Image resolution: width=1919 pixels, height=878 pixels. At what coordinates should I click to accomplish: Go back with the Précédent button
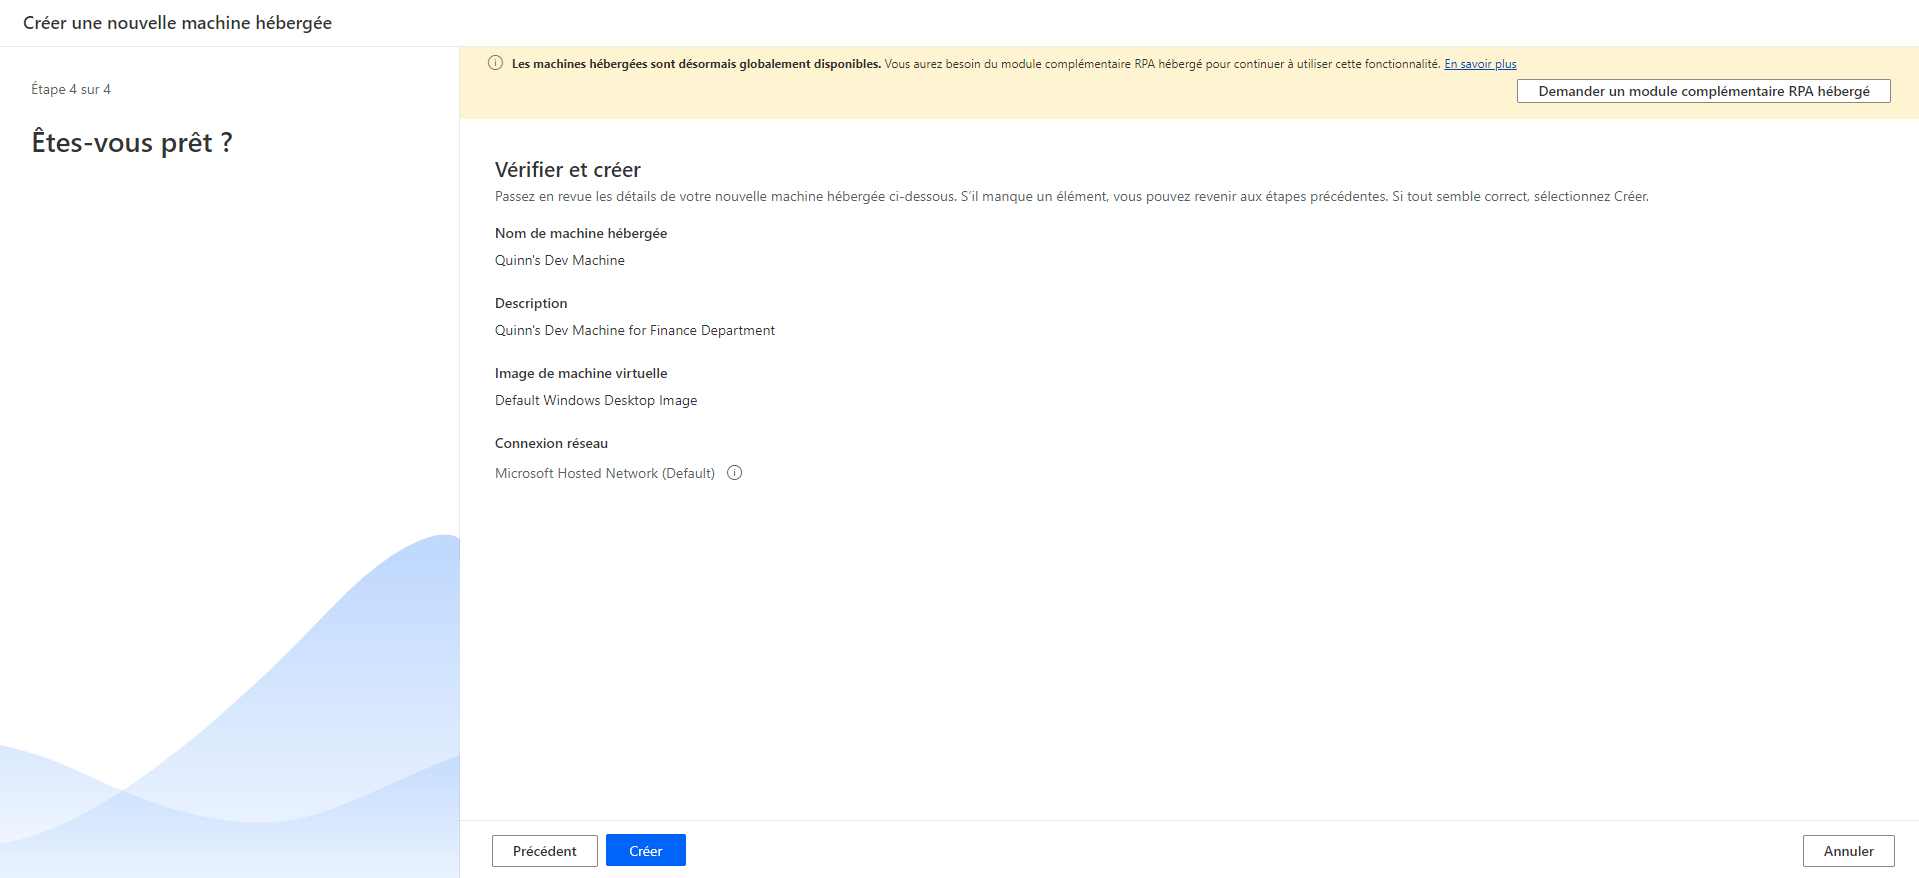click(x=544, y=851)
